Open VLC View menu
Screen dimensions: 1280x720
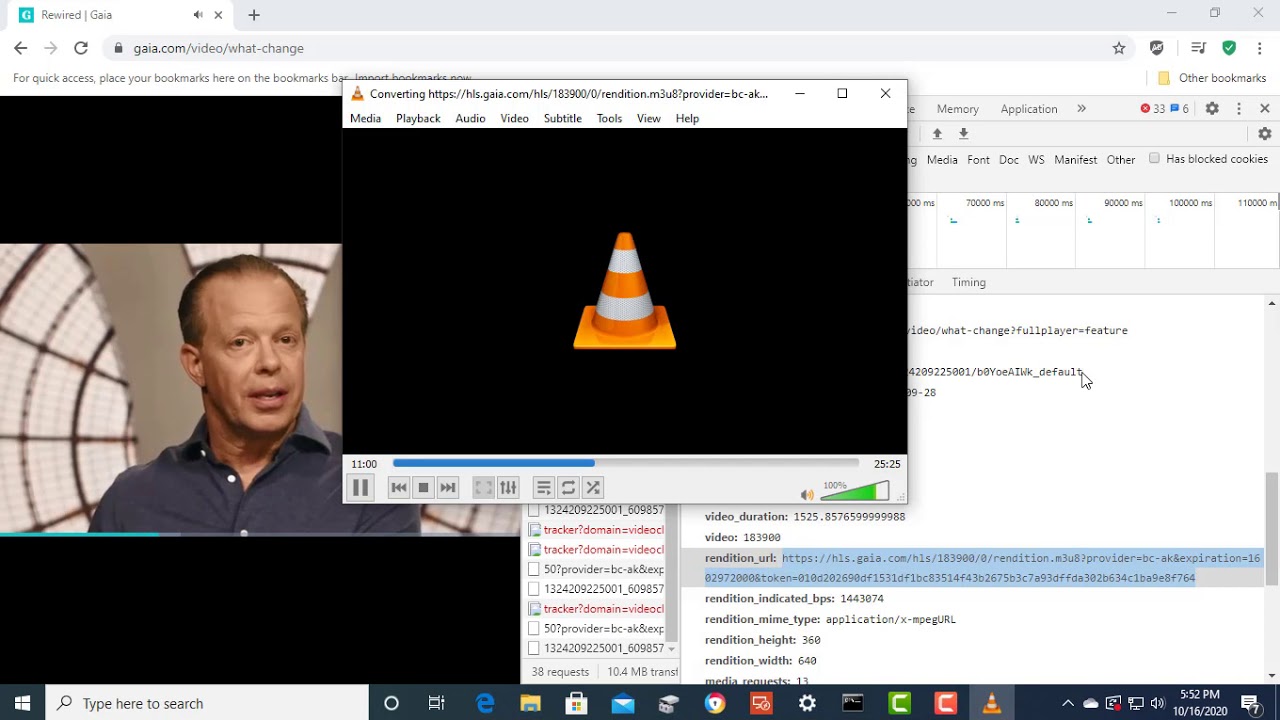[x=648, y=118]
